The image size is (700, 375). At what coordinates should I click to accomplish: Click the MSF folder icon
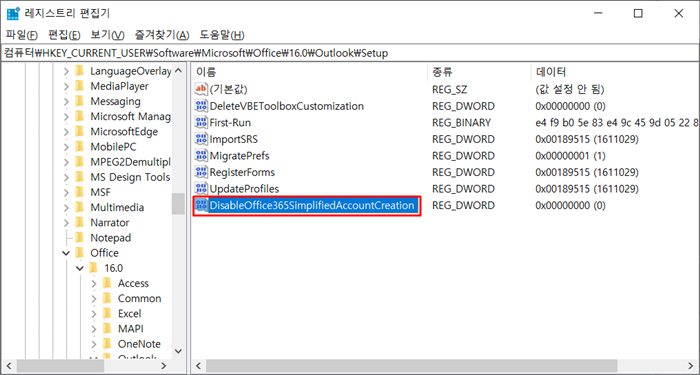click(x=79, y=192)
